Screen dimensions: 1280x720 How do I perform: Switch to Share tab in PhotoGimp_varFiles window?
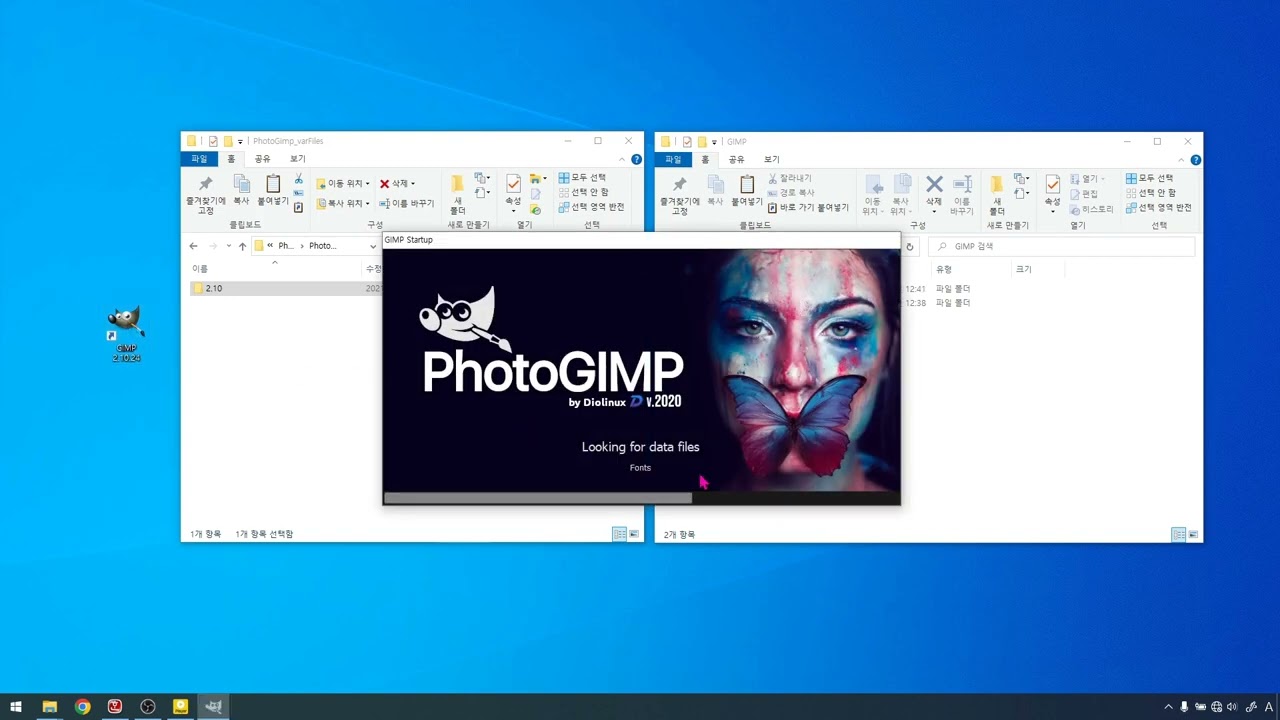click(262, 159)
